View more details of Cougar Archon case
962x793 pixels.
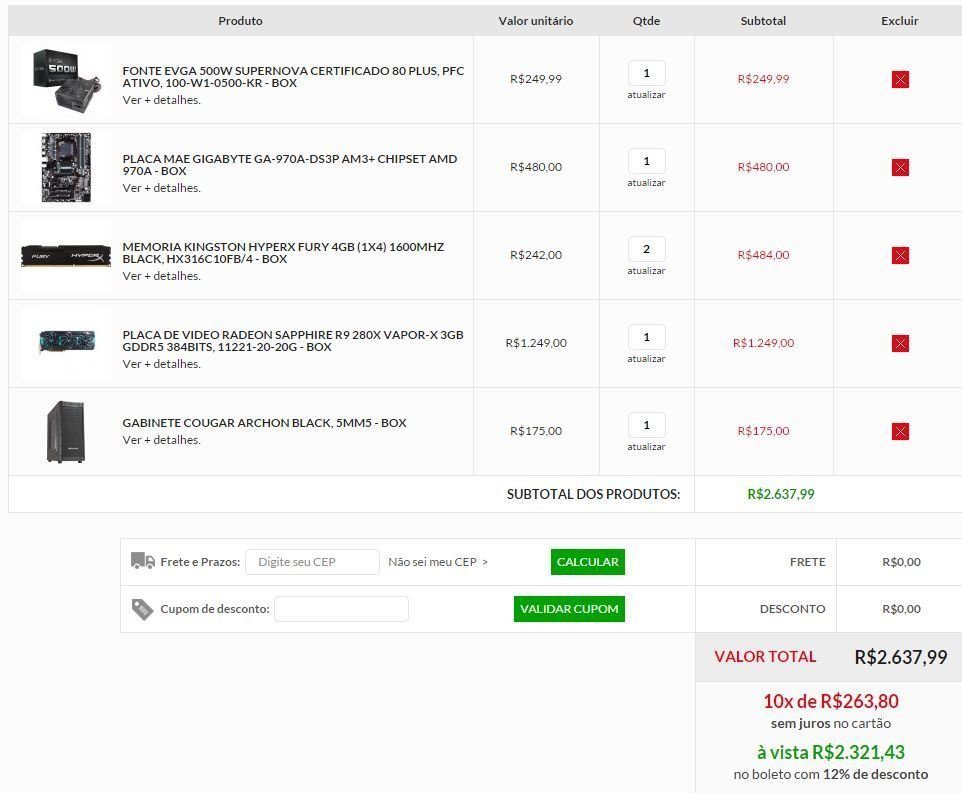pos(161,440)
